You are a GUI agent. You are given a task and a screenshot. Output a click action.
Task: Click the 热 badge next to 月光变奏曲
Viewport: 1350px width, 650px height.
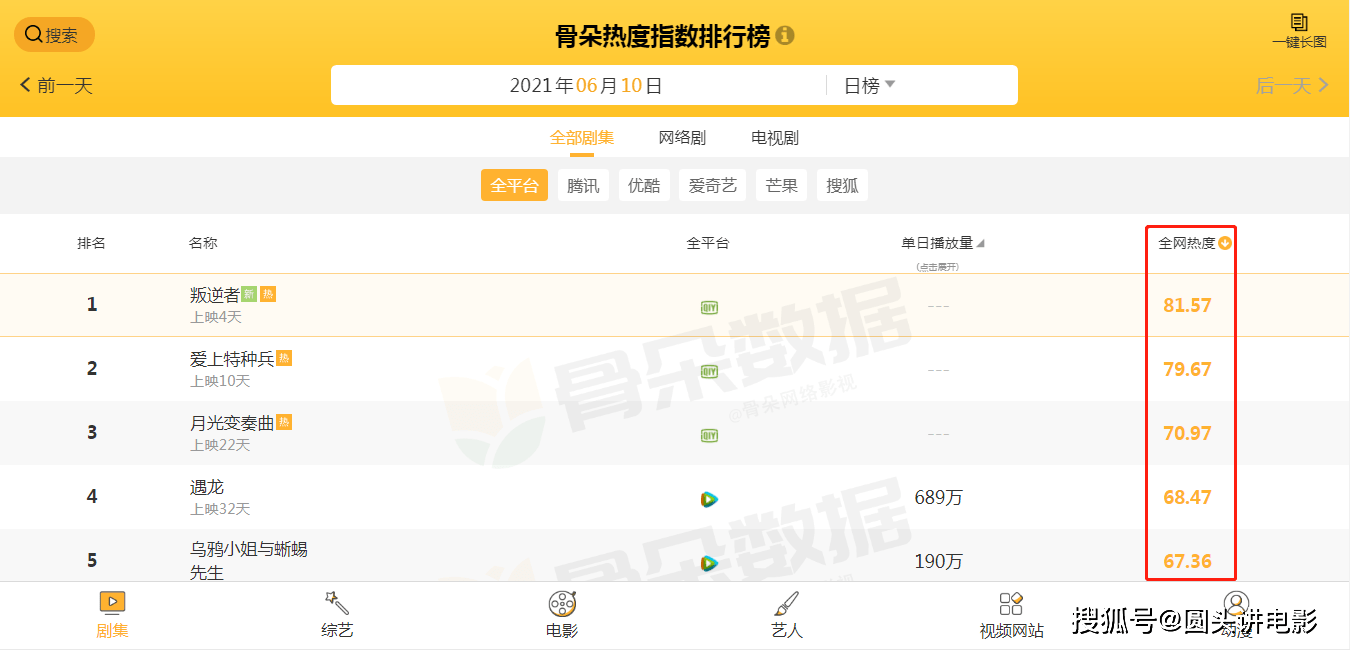point(284,422)
